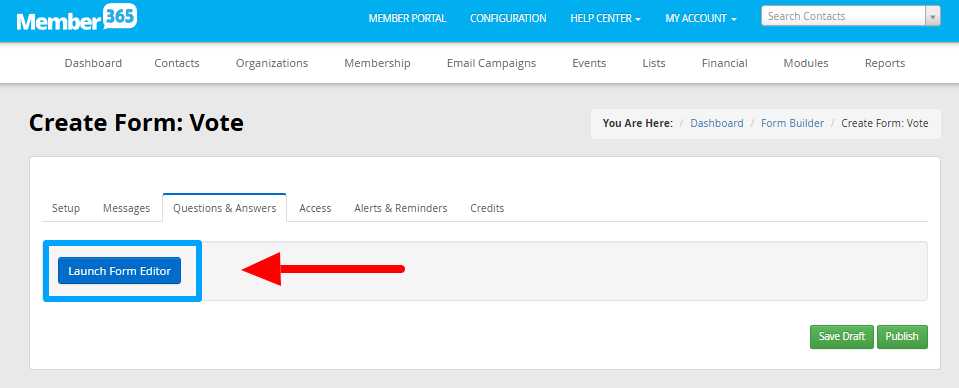Open Email Campaigns in navigation

click(x=491, y=63)
